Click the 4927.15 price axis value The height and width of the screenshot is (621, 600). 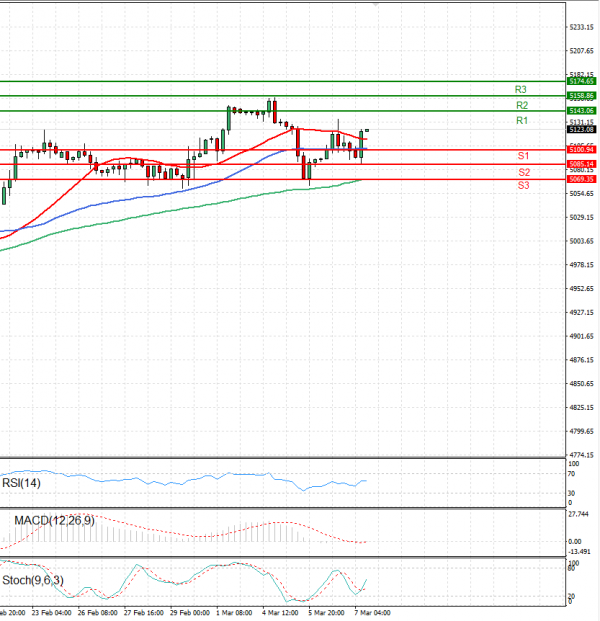(x=581, y=312)
